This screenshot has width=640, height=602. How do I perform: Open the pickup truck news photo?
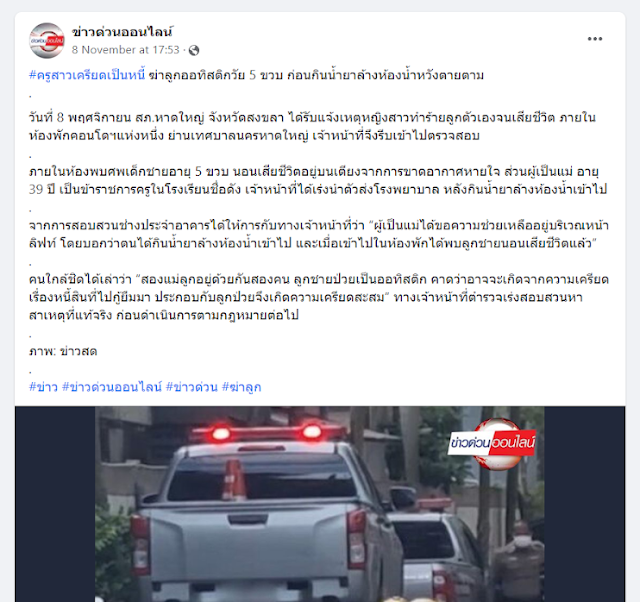click(x=320, y=504)
